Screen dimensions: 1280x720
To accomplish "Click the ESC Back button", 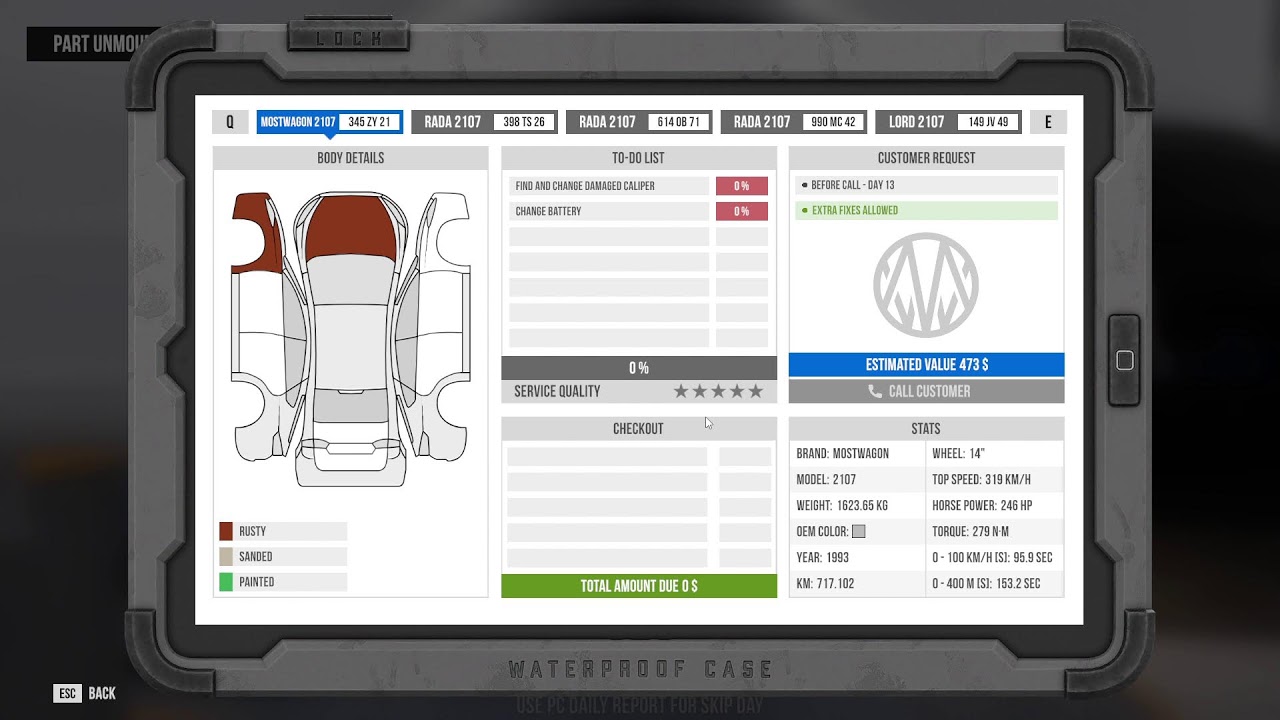I will coord(85,693).
